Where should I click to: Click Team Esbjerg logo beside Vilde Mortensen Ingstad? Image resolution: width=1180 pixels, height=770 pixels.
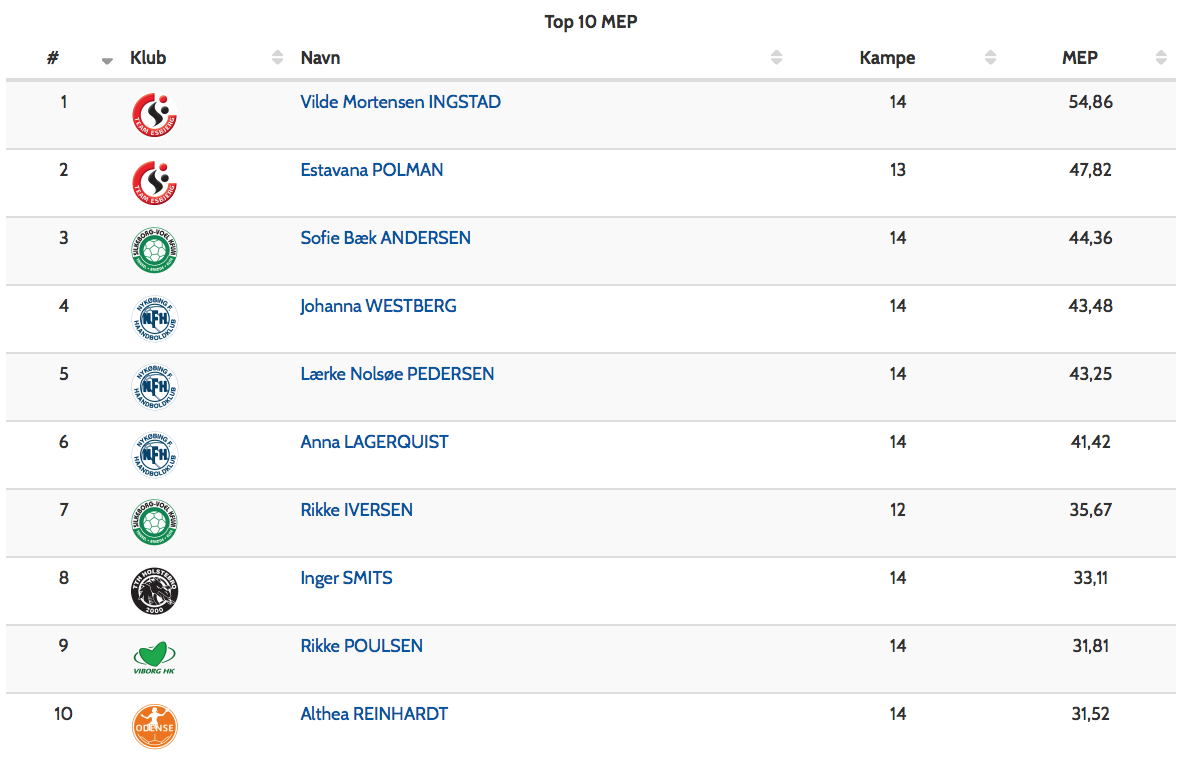155,115
